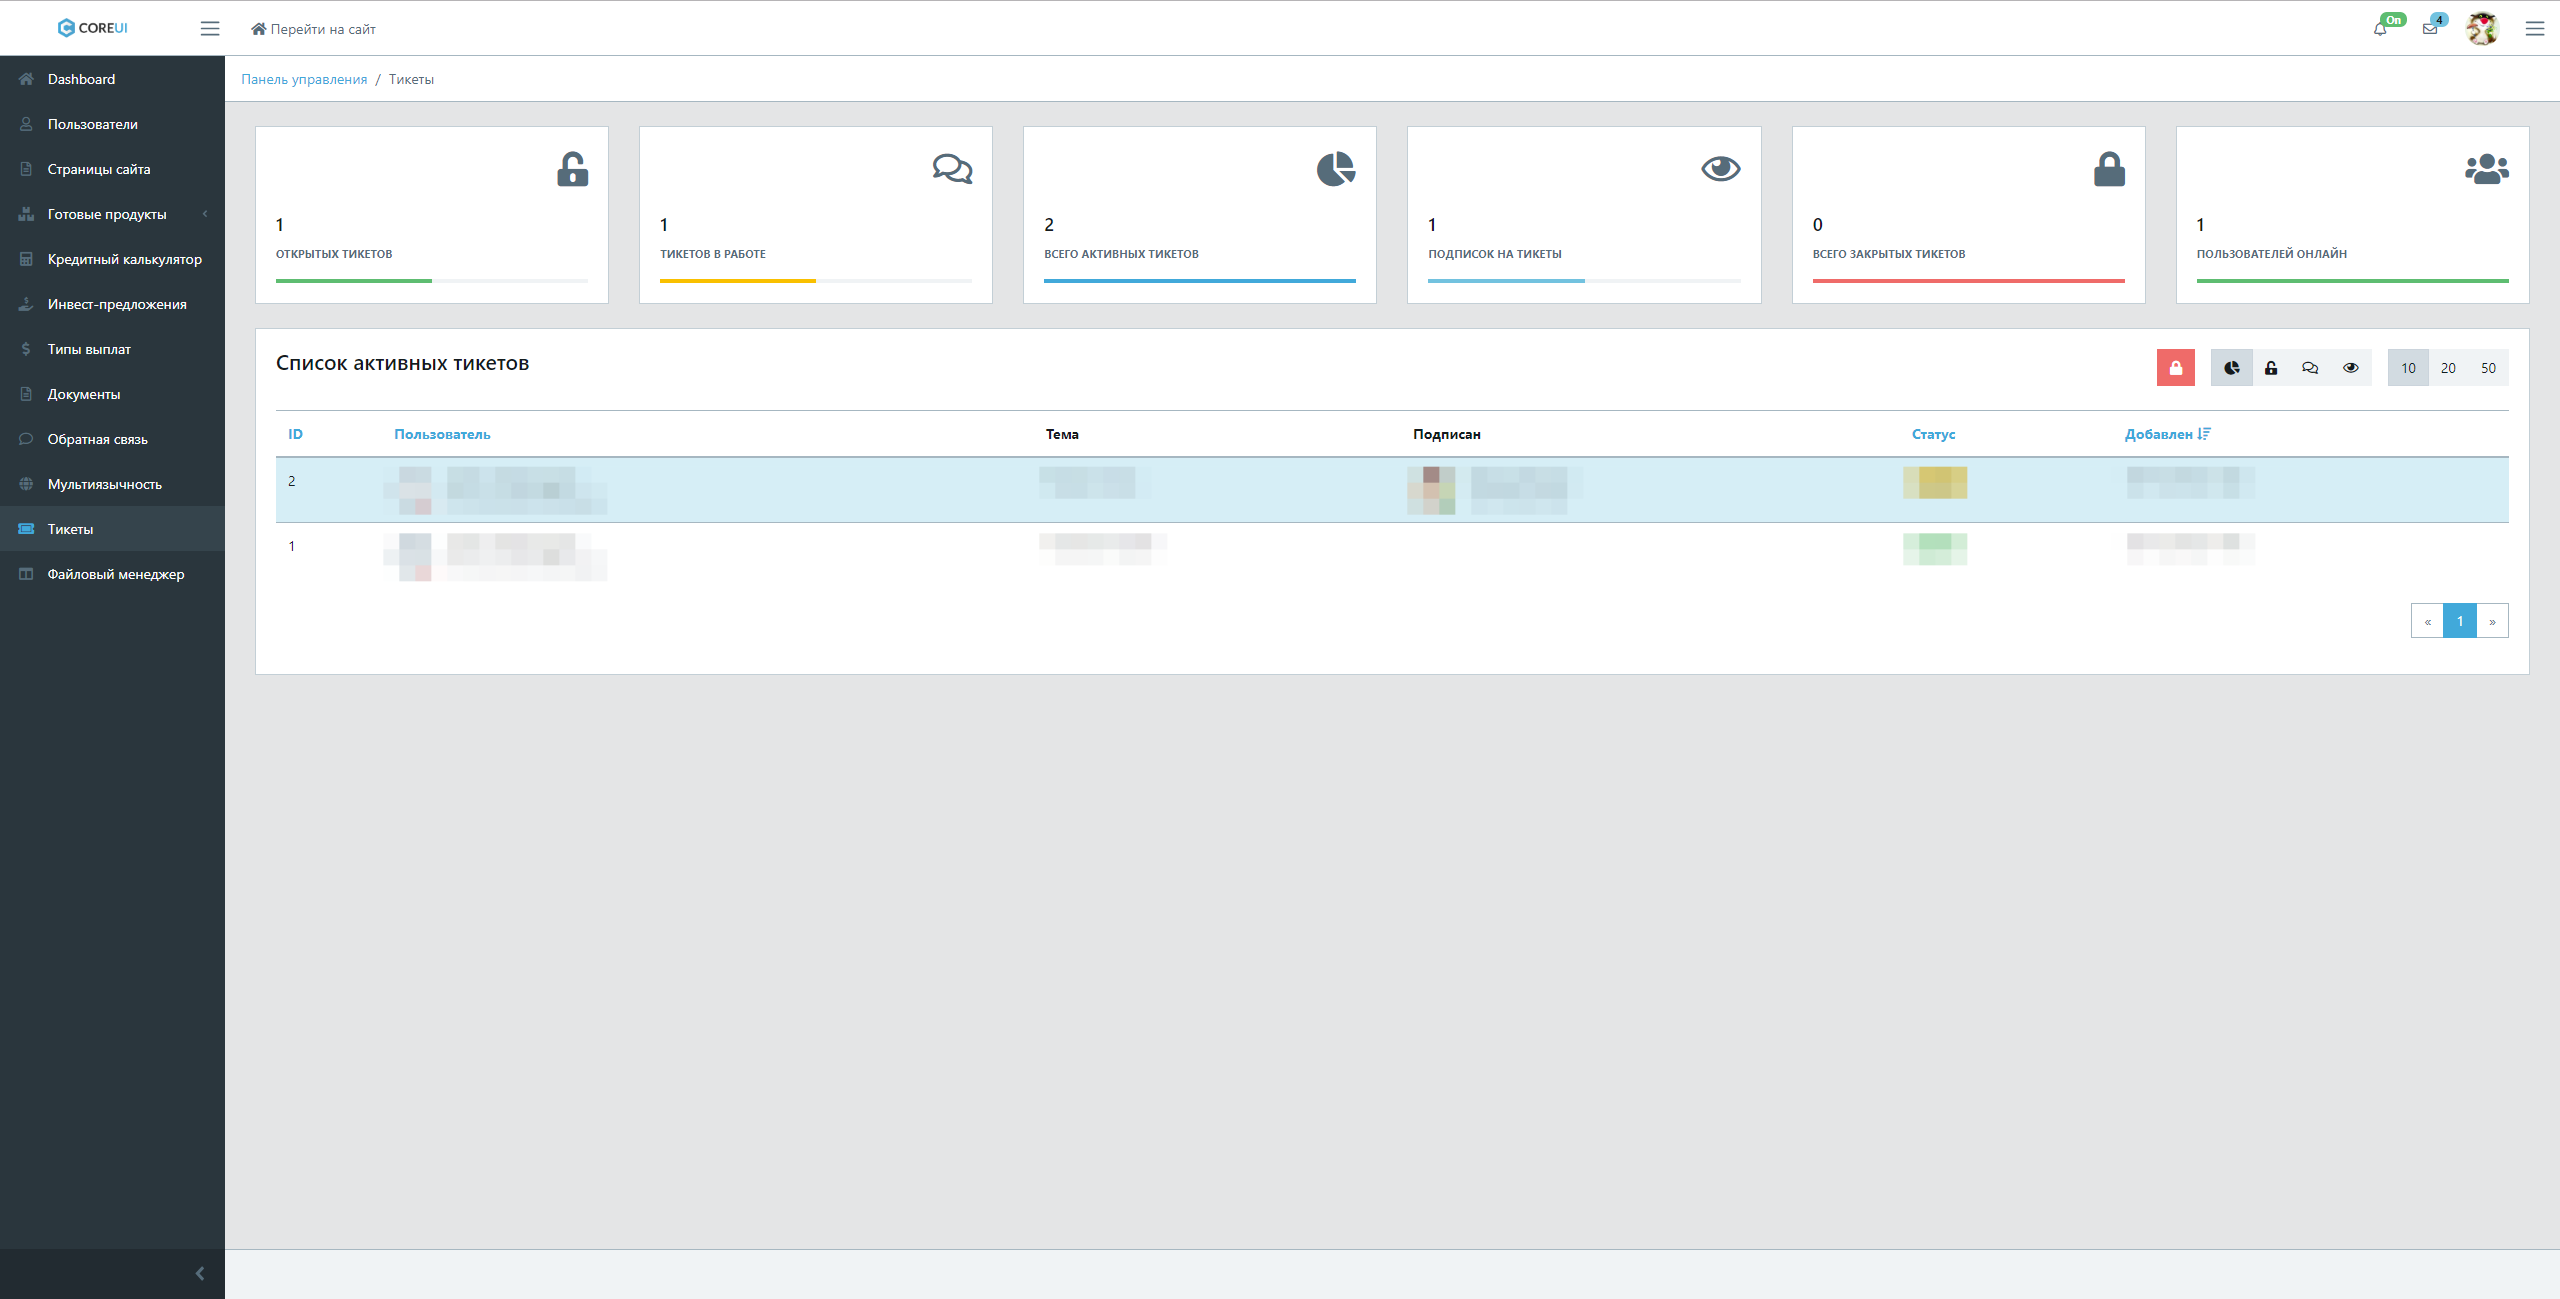
Task: Toggle sidebar with left hamburger icon
Action: (210, 29)
